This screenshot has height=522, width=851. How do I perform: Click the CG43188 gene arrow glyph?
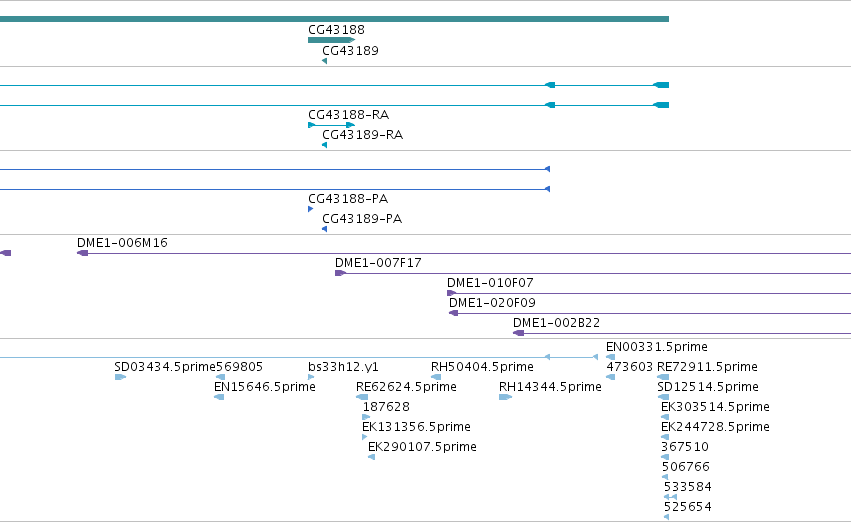click(x=332, y=40)
